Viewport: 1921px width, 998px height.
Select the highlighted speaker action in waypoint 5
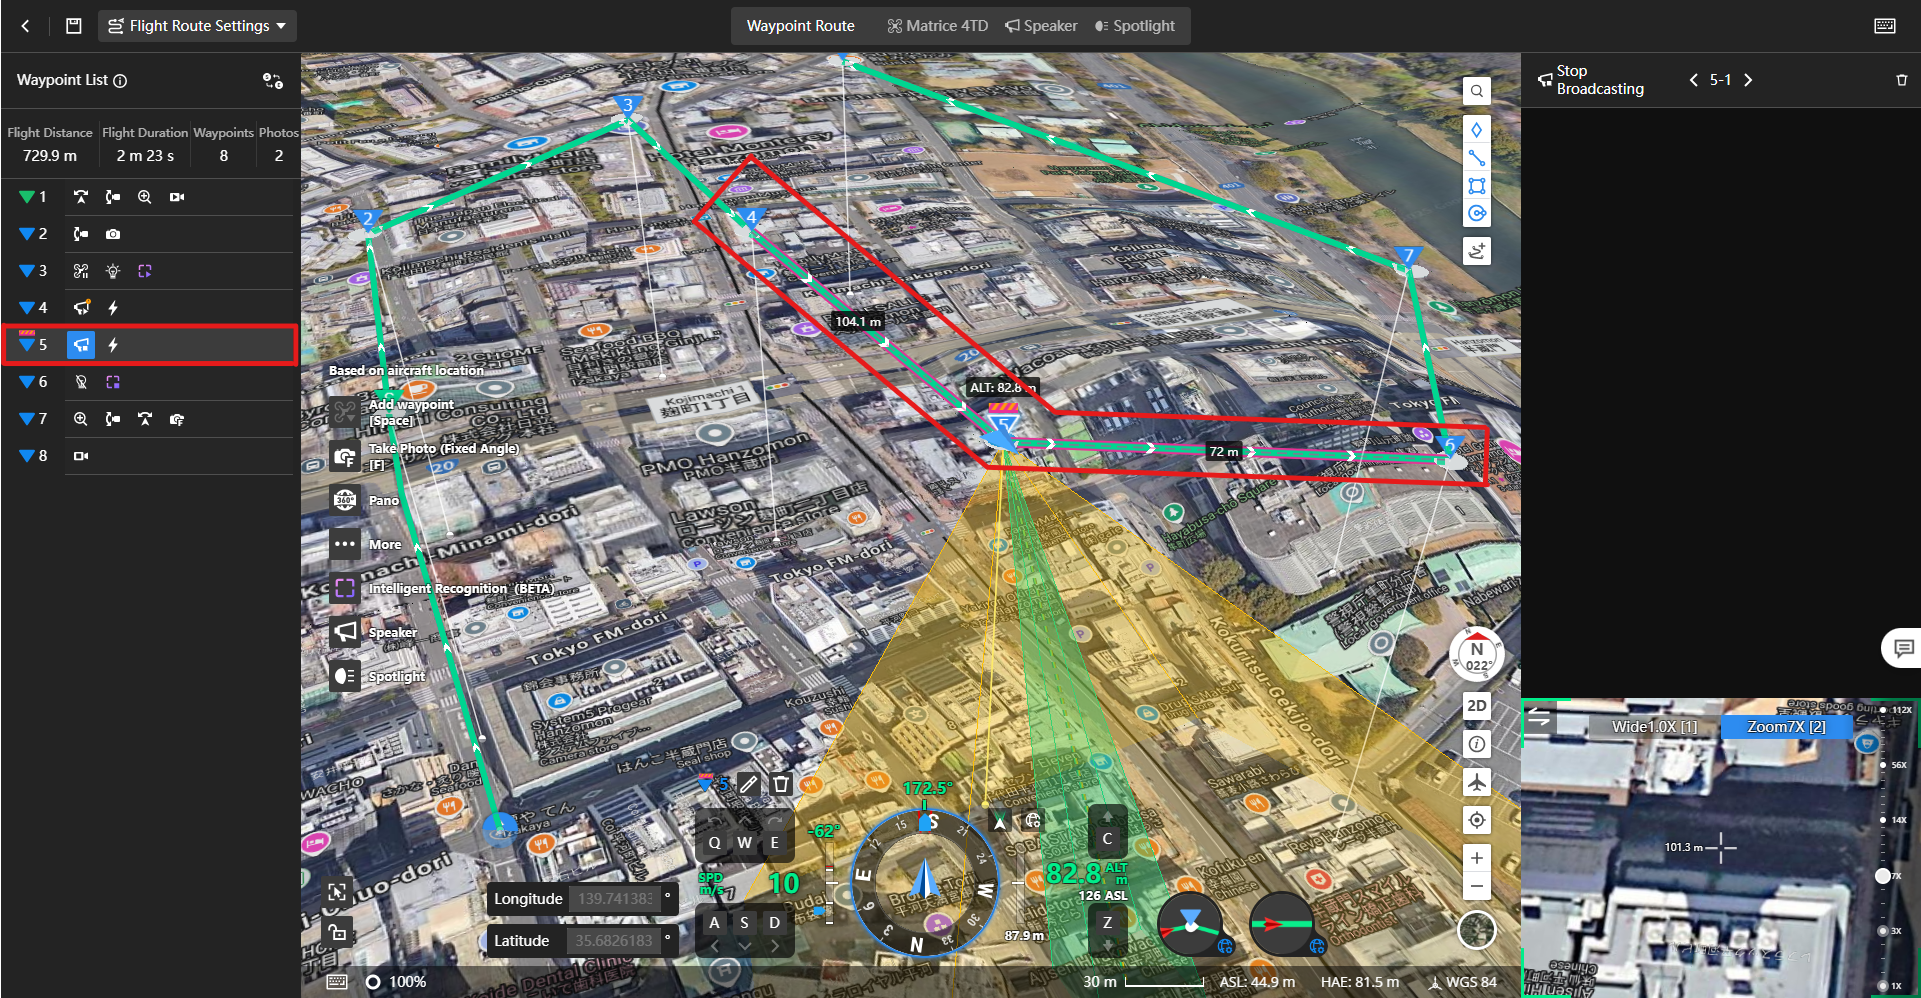click(81, 345)
